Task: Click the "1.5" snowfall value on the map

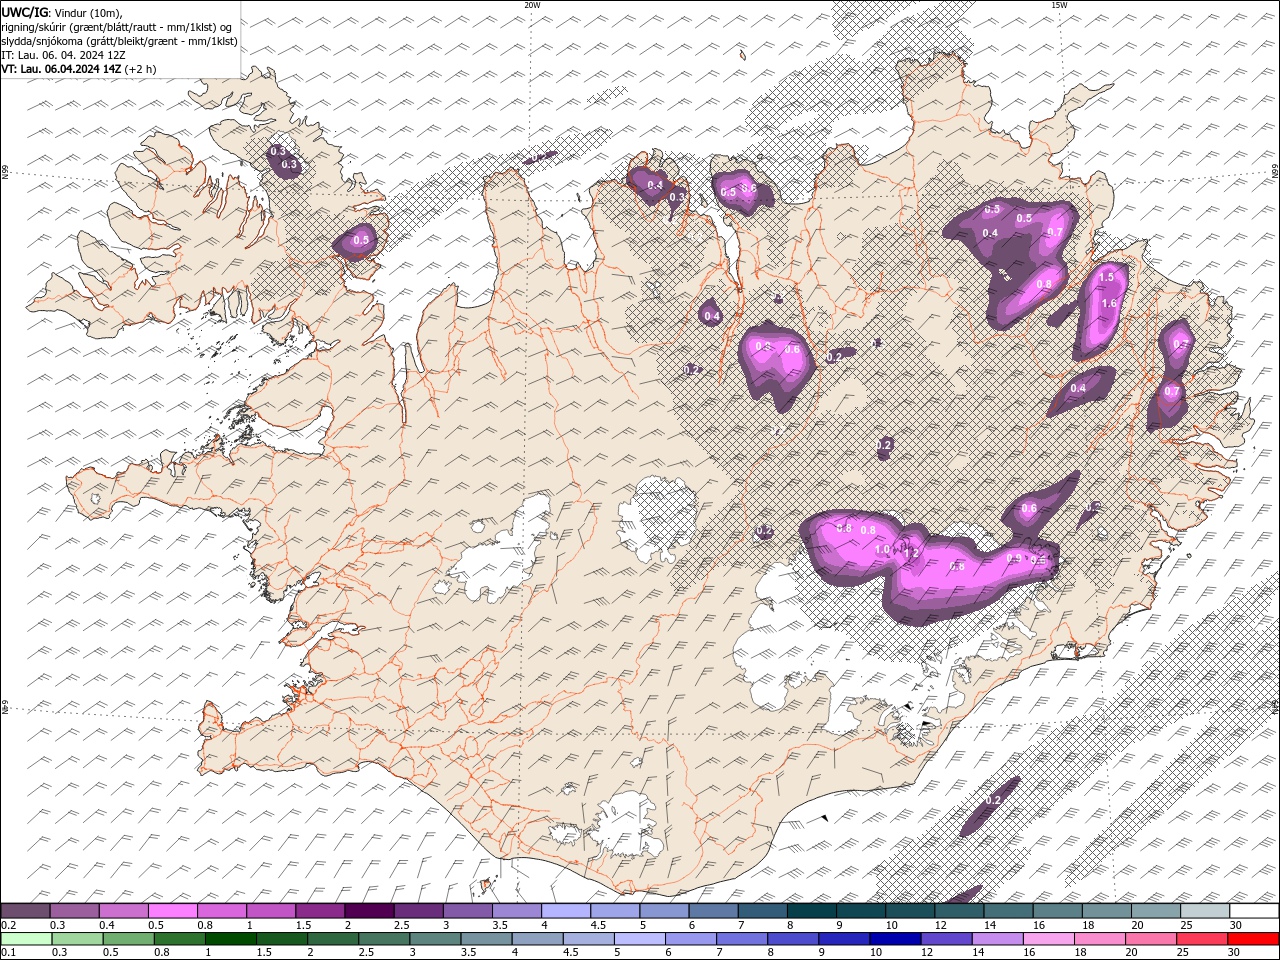Action: pyautogui.click(x=1106, y=278)
